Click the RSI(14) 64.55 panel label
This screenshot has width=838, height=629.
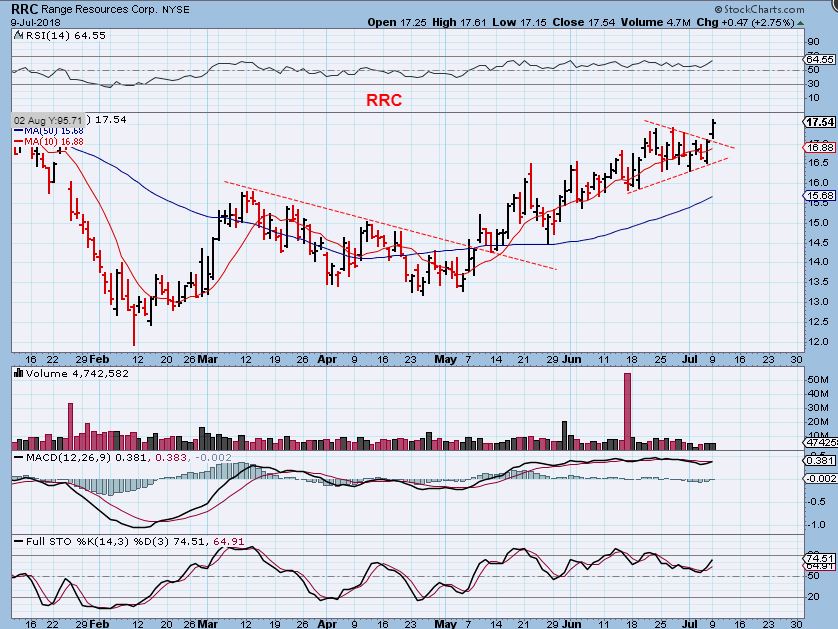click(65, 35)
